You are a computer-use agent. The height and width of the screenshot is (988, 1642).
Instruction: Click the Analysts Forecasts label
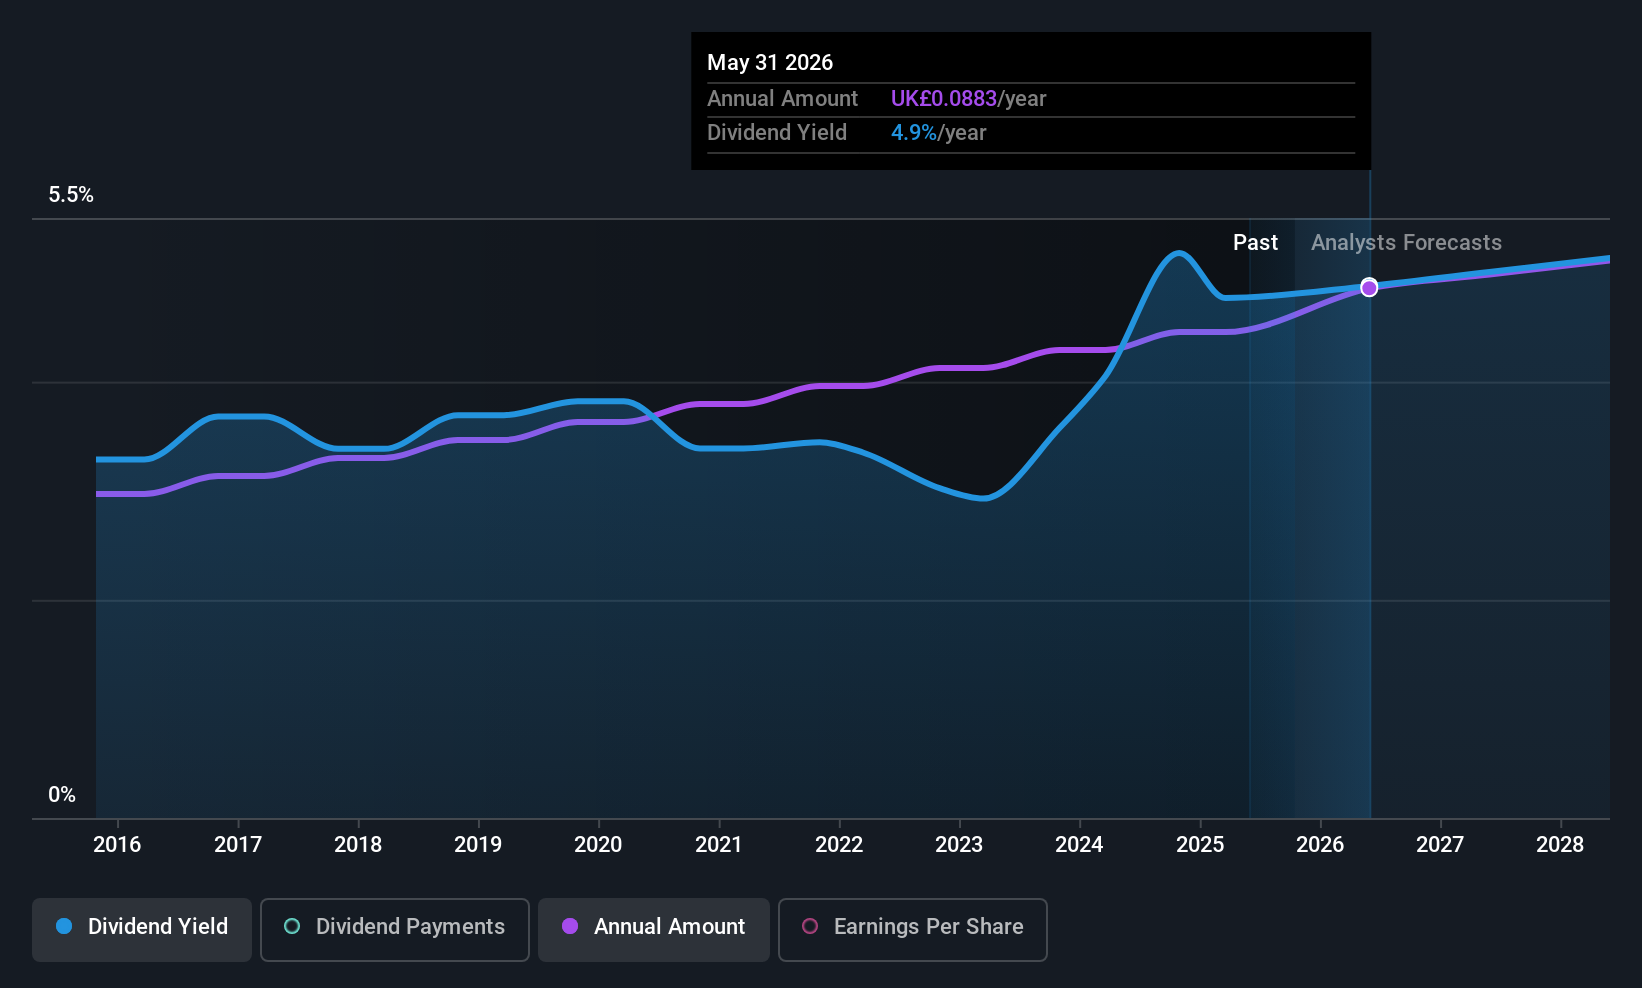coord(1406,242)
